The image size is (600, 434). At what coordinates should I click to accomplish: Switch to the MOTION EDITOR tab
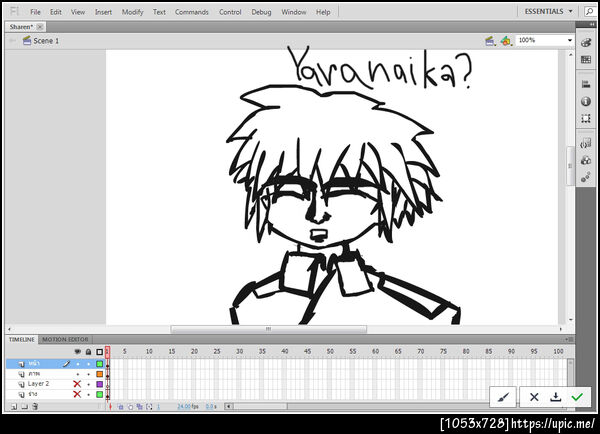point(65,339)
